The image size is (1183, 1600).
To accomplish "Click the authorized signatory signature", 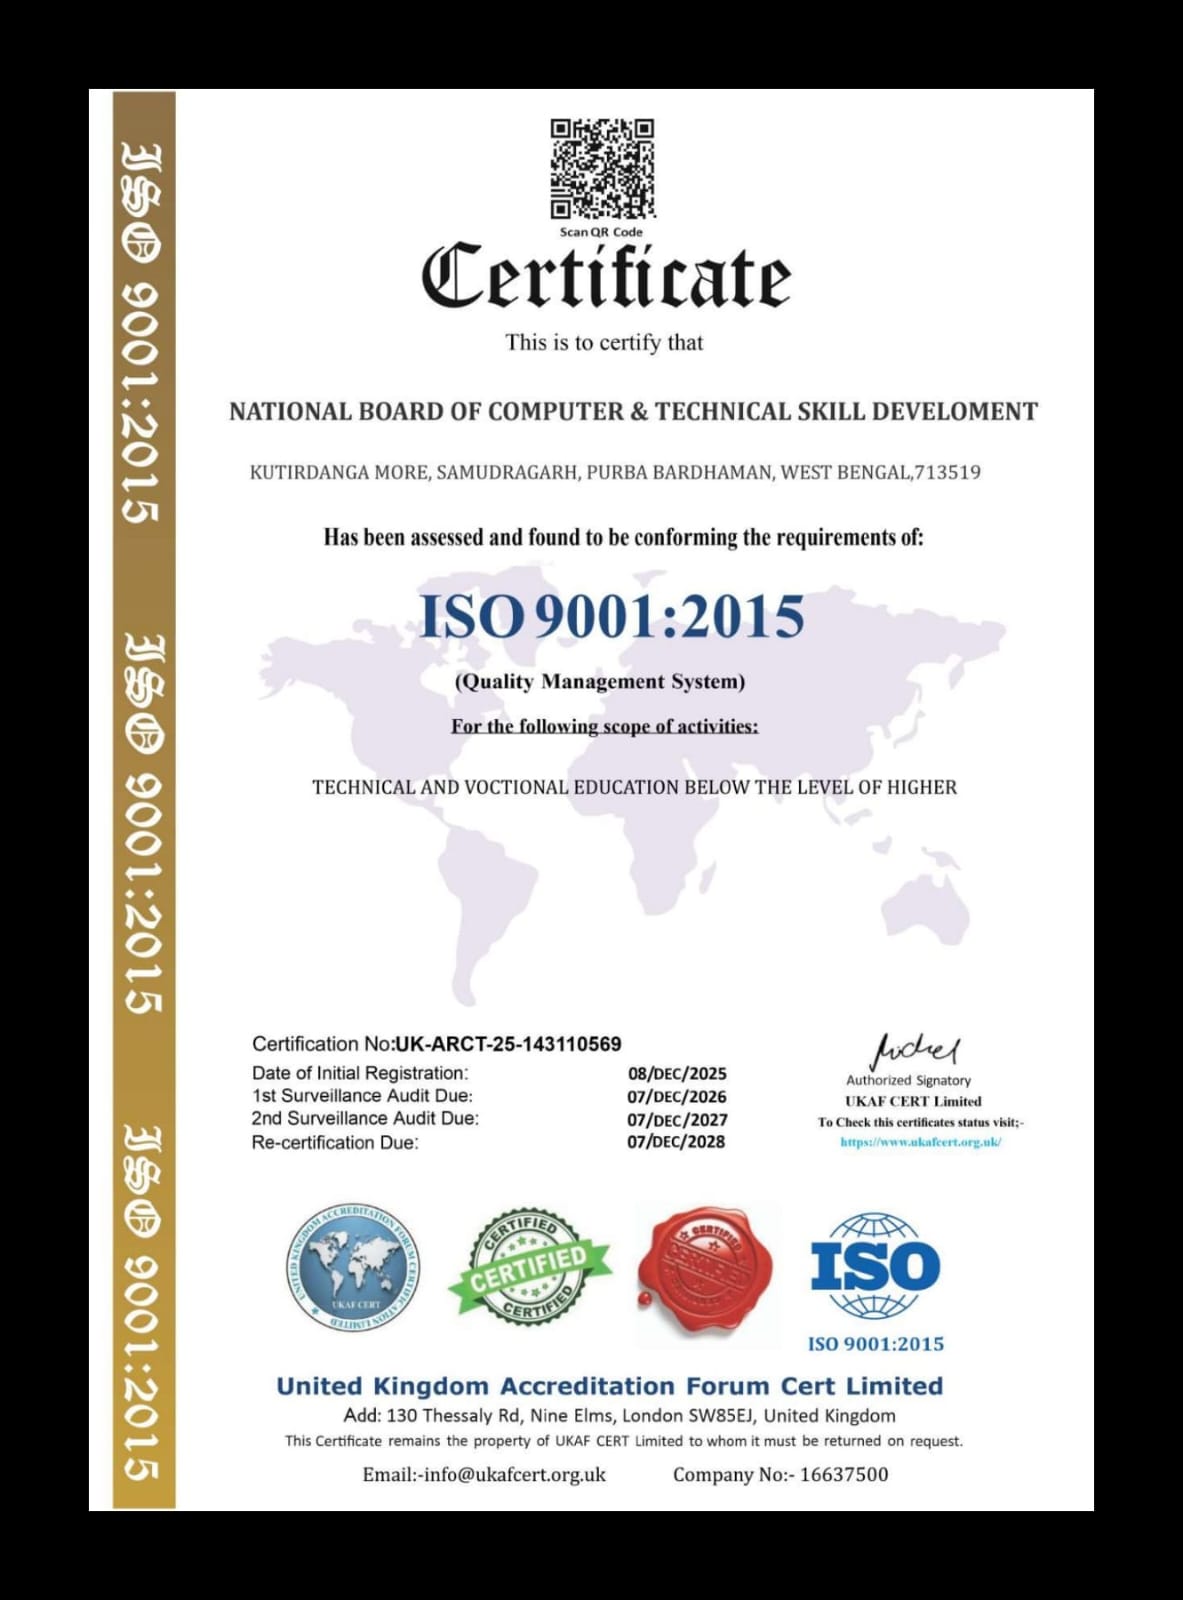I will (x=916, y=1052).
